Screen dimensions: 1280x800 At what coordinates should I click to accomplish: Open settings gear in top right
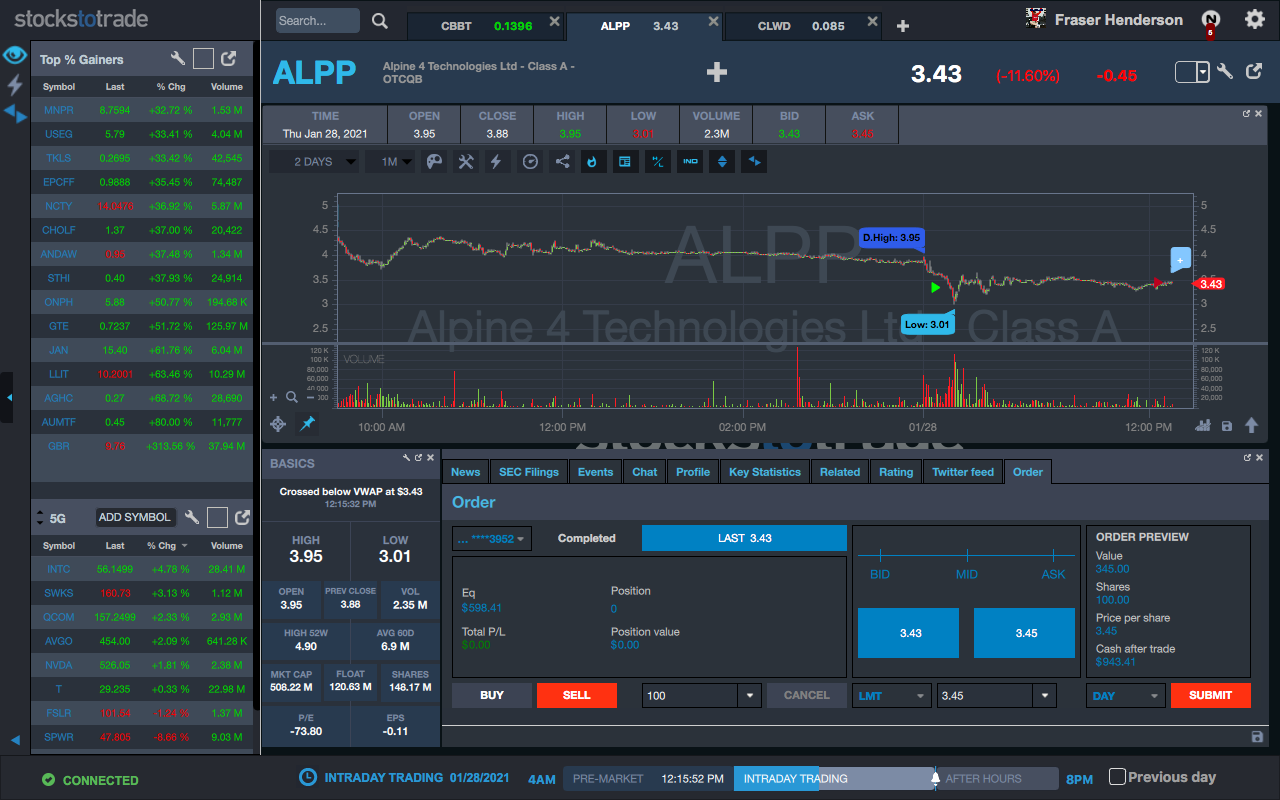coord(1254,19)
